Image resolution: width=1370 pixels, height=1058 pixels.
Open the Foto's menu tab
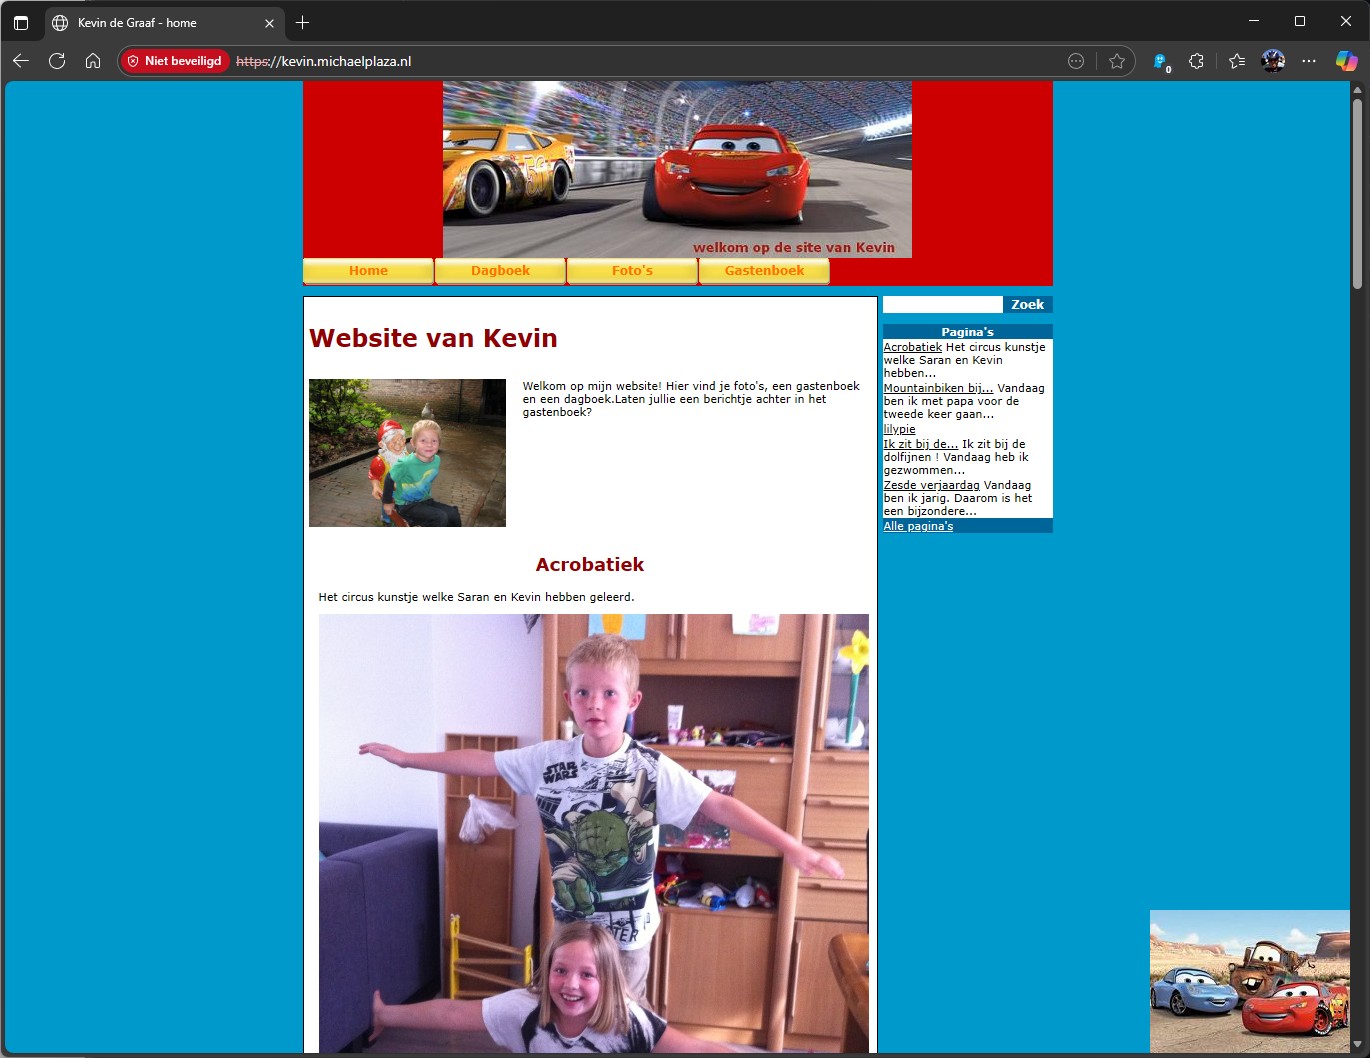click(632, 271)
